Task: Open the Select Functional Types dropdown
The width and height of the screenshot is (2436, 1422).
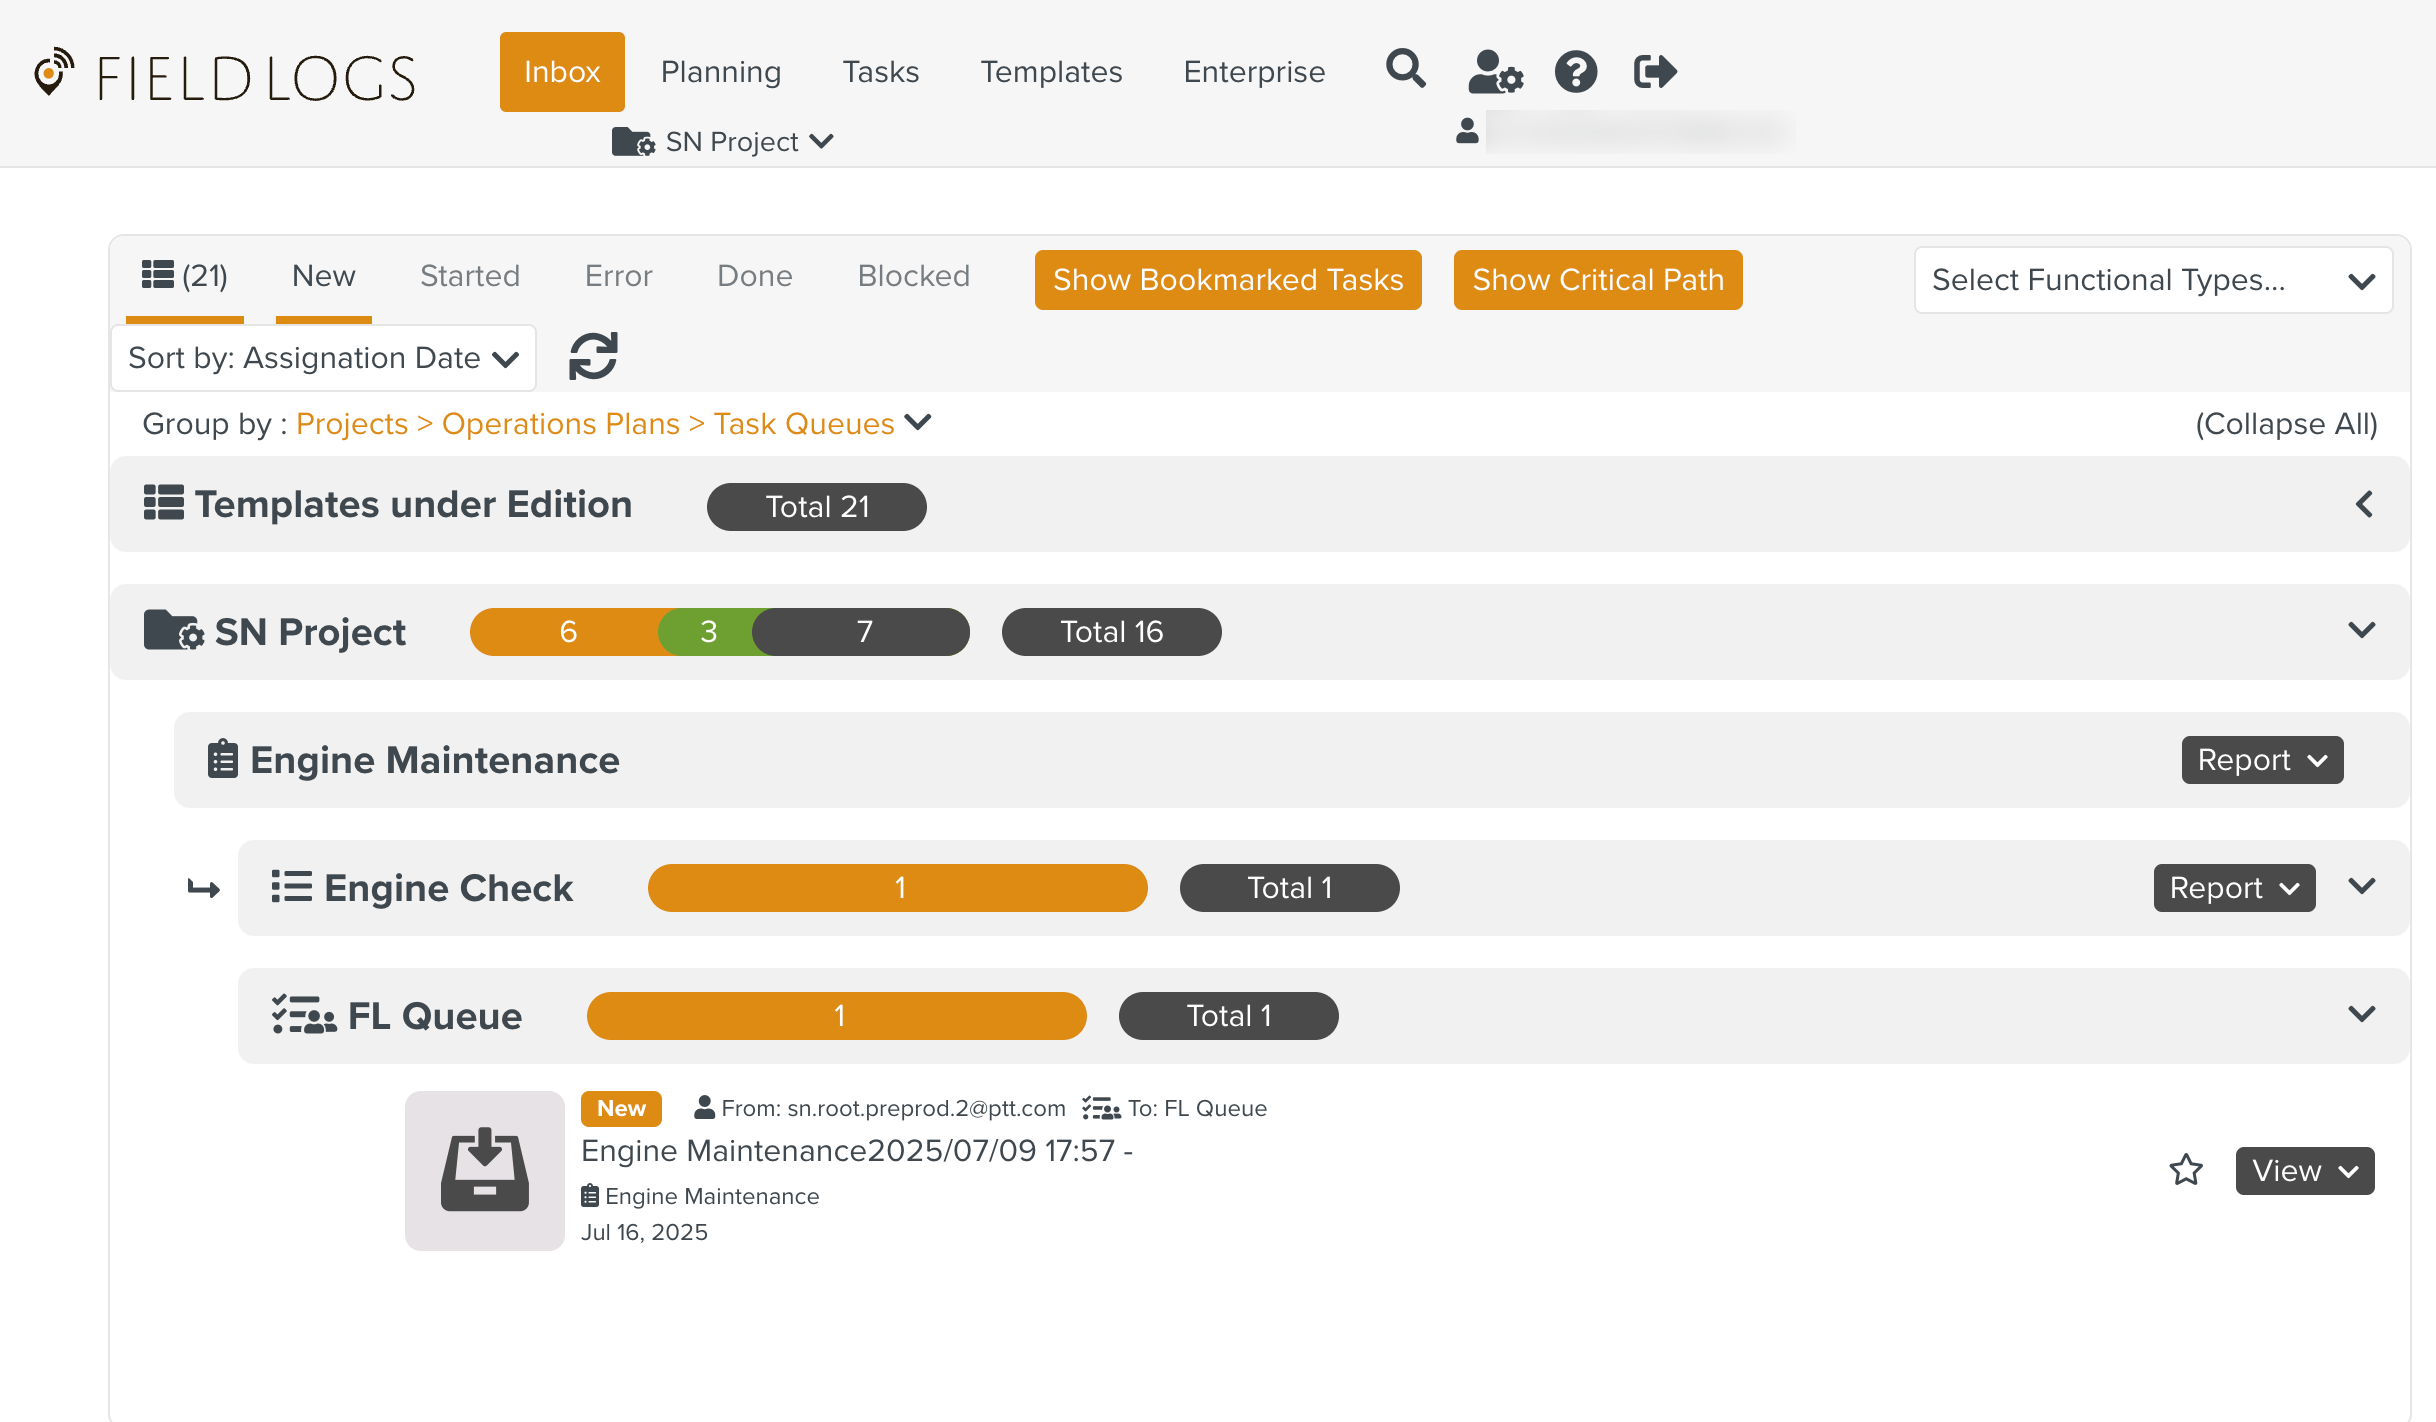Action: coord(2152,280)
